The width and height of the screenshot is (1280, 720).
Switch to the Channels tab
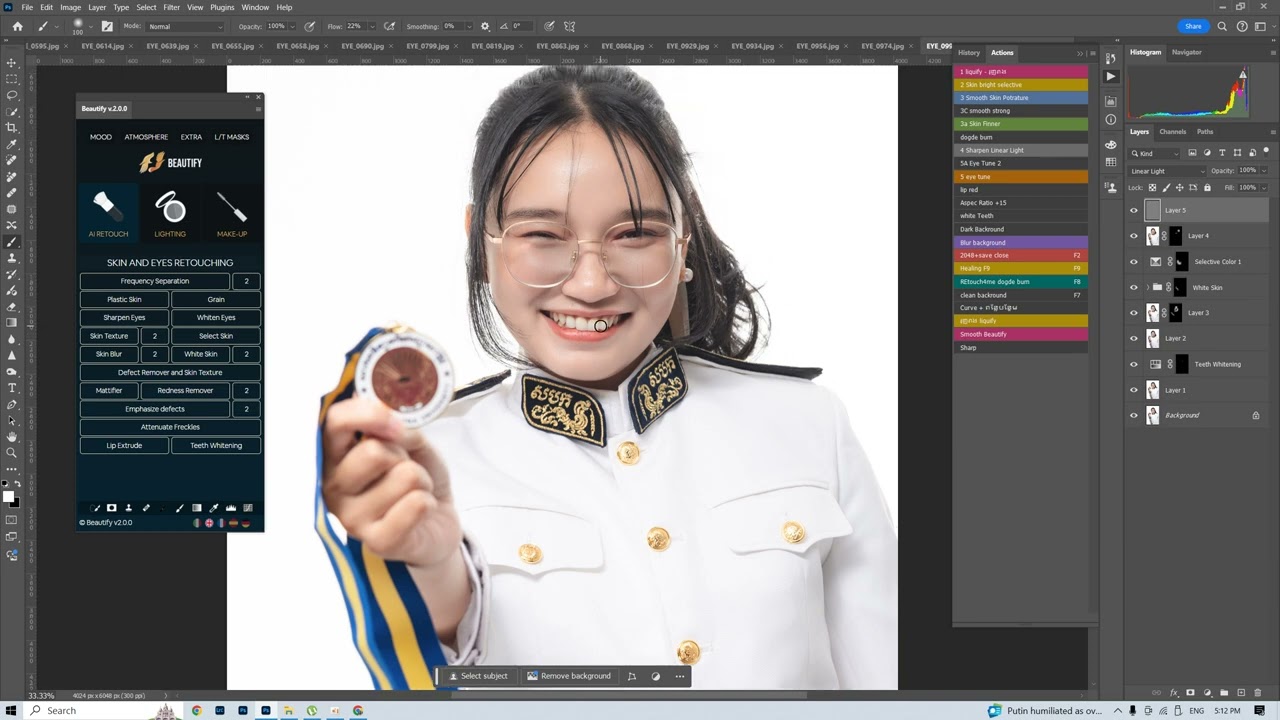pyautogui.click(x=1173, y=132)
